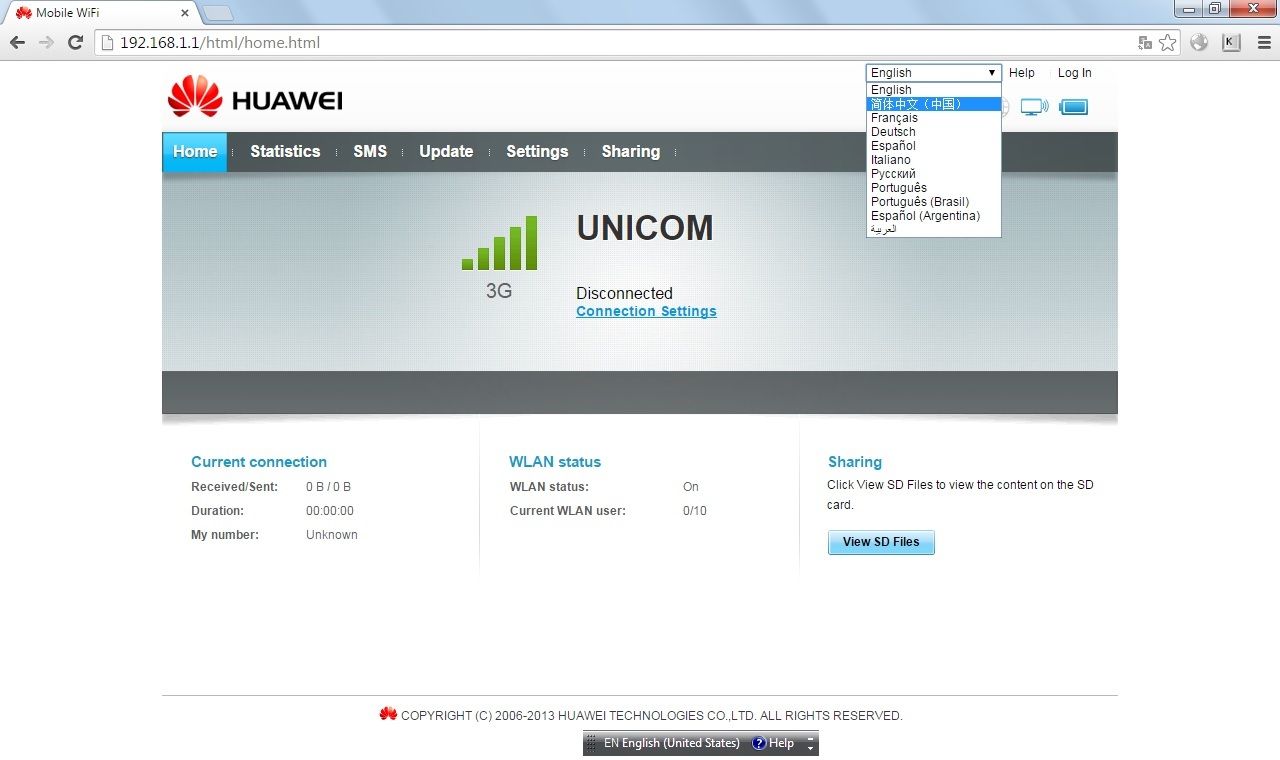The width and height of the screenshot is (1280, 760).
Task: Click the UNICOM operator name
Action: point(645,228)
